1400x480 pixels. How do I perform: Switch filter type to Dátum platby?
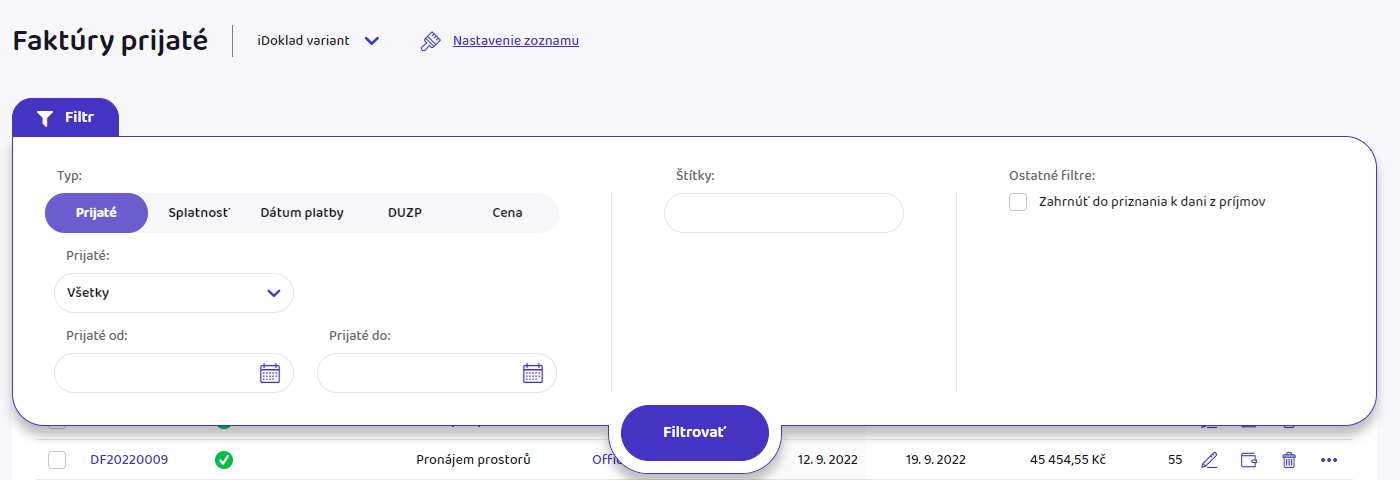click(302, 213)
